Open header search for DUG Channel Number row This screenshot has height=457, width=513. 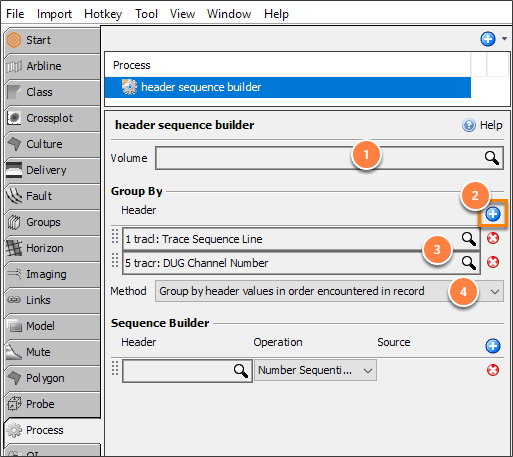469,263
